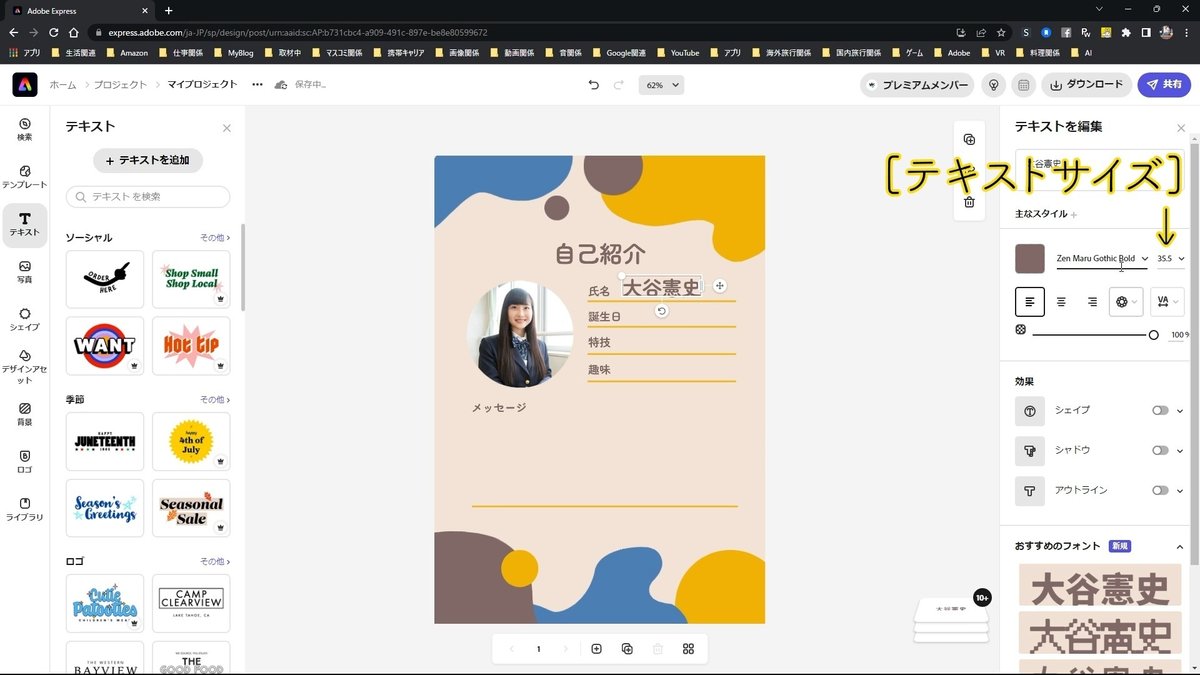Open the text layout style dropdown

coord(1126,301)
